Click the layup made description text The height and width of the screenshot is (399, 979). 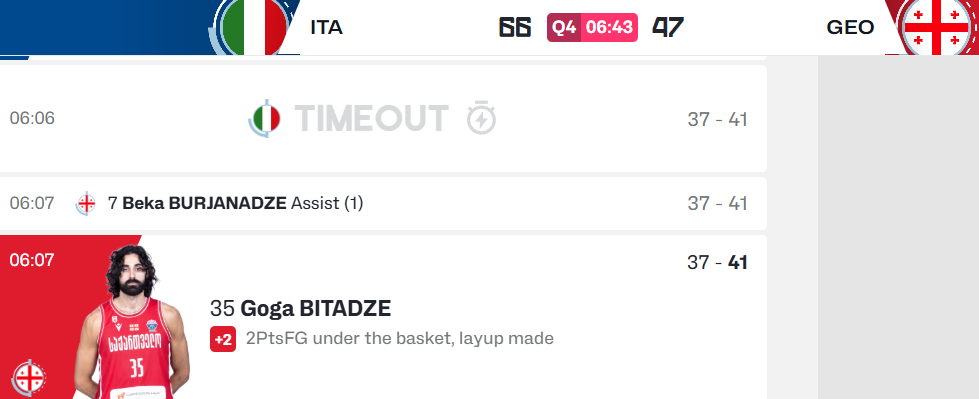(400, 338)
